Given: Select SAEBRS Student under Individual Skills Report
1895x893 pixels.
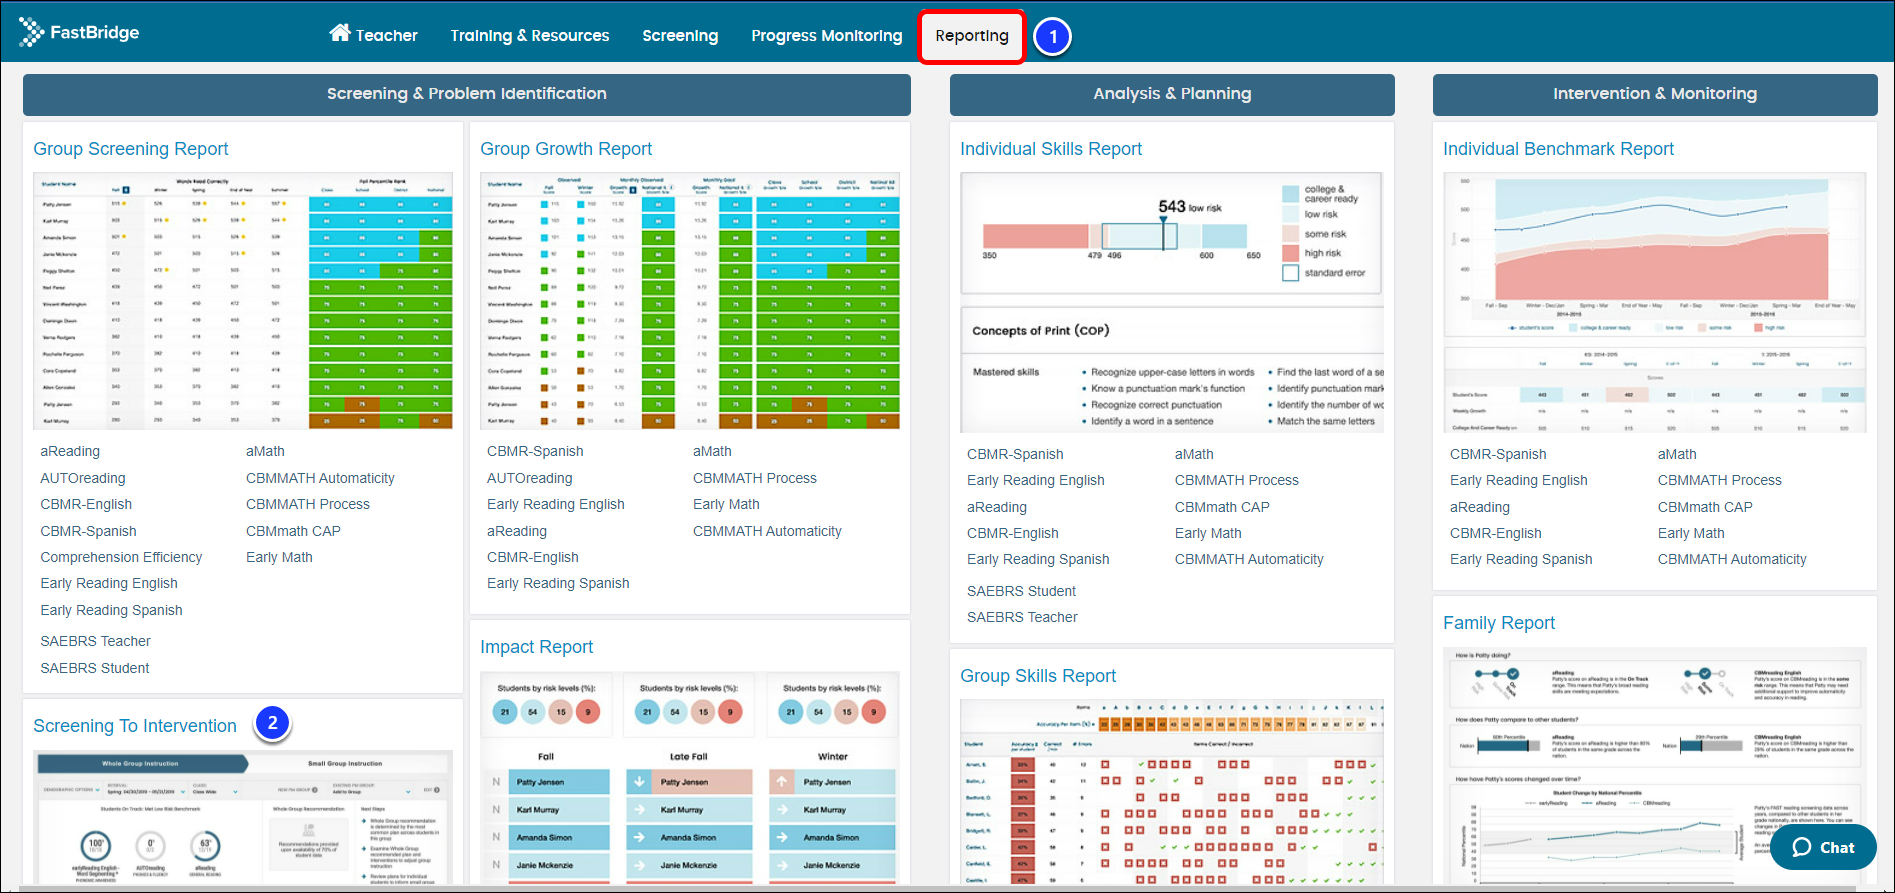Looking at the screenshot, I should click(x=1021, y=591).
